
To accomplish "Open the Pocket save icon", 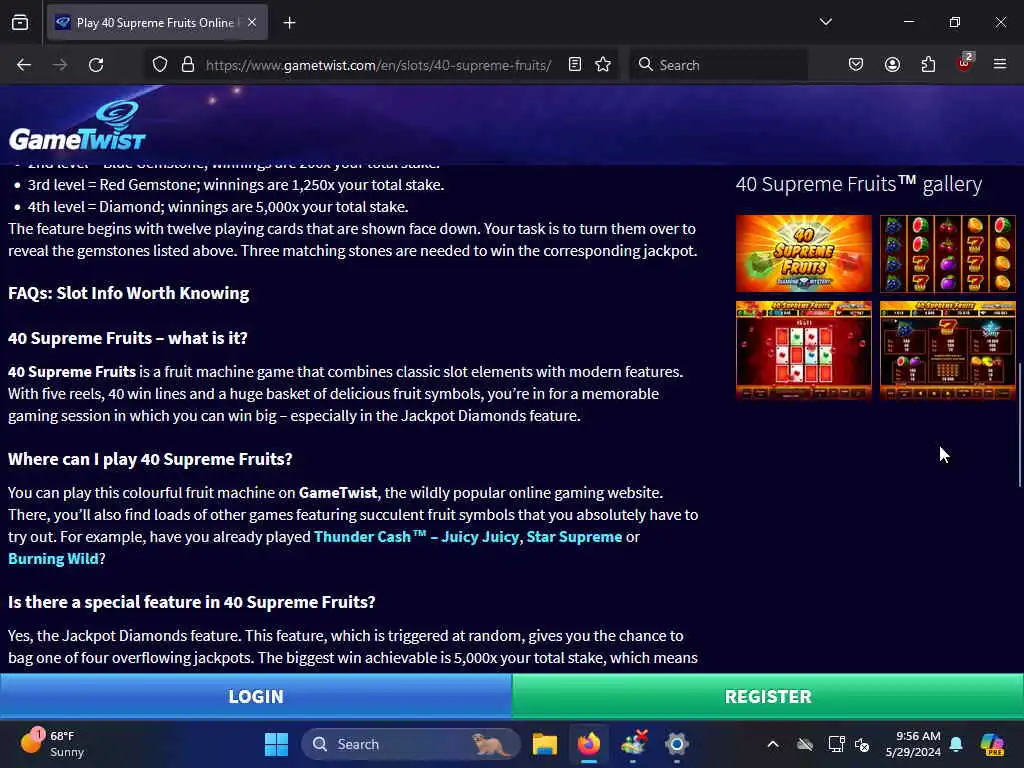I will pyautogui.click(x=856, y=65).
